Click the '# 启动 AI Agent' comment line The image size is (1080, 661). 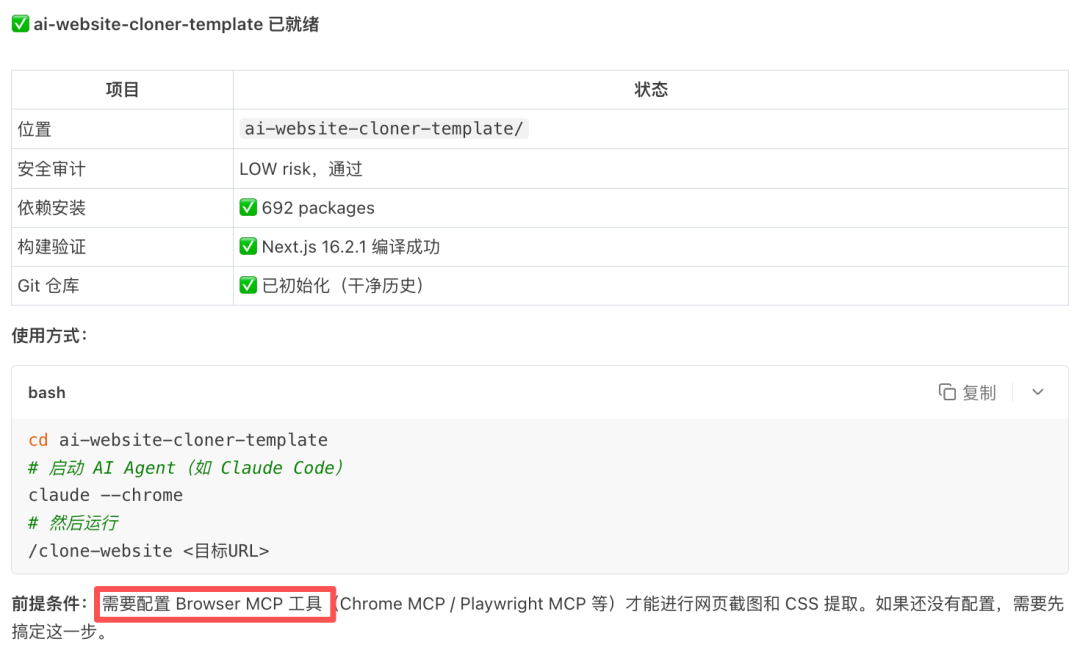tap(185, 468)
